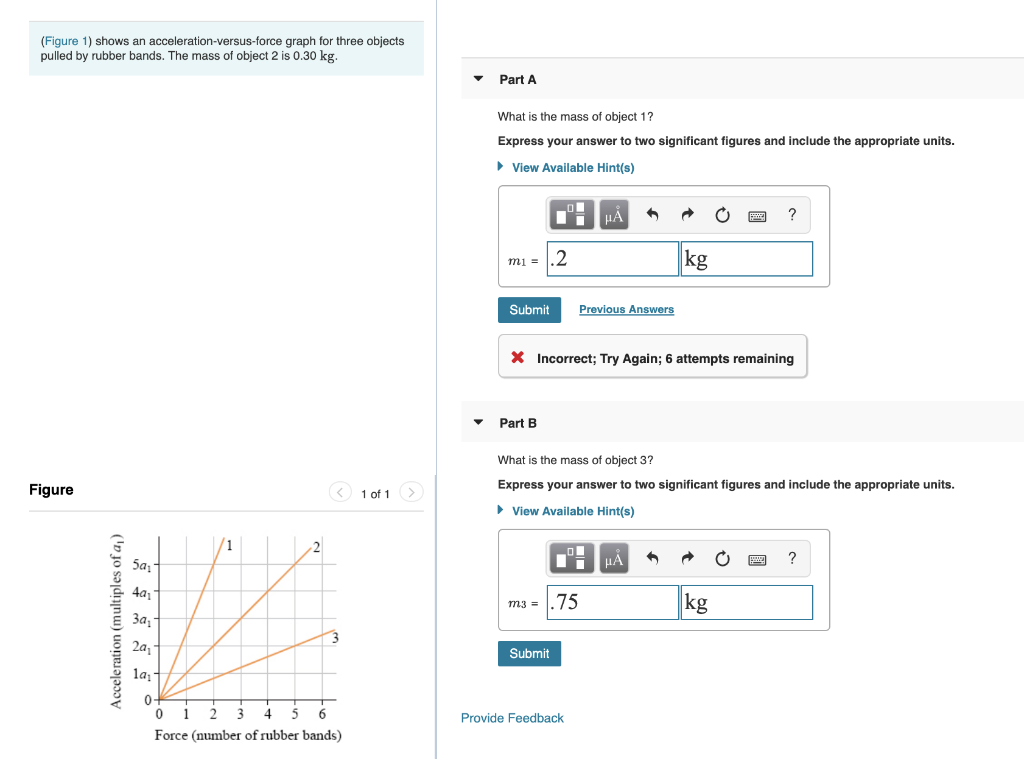Viewport: 1024px width, 759px height.
Task: Collapse the Part A section
Action: [477, 78]
